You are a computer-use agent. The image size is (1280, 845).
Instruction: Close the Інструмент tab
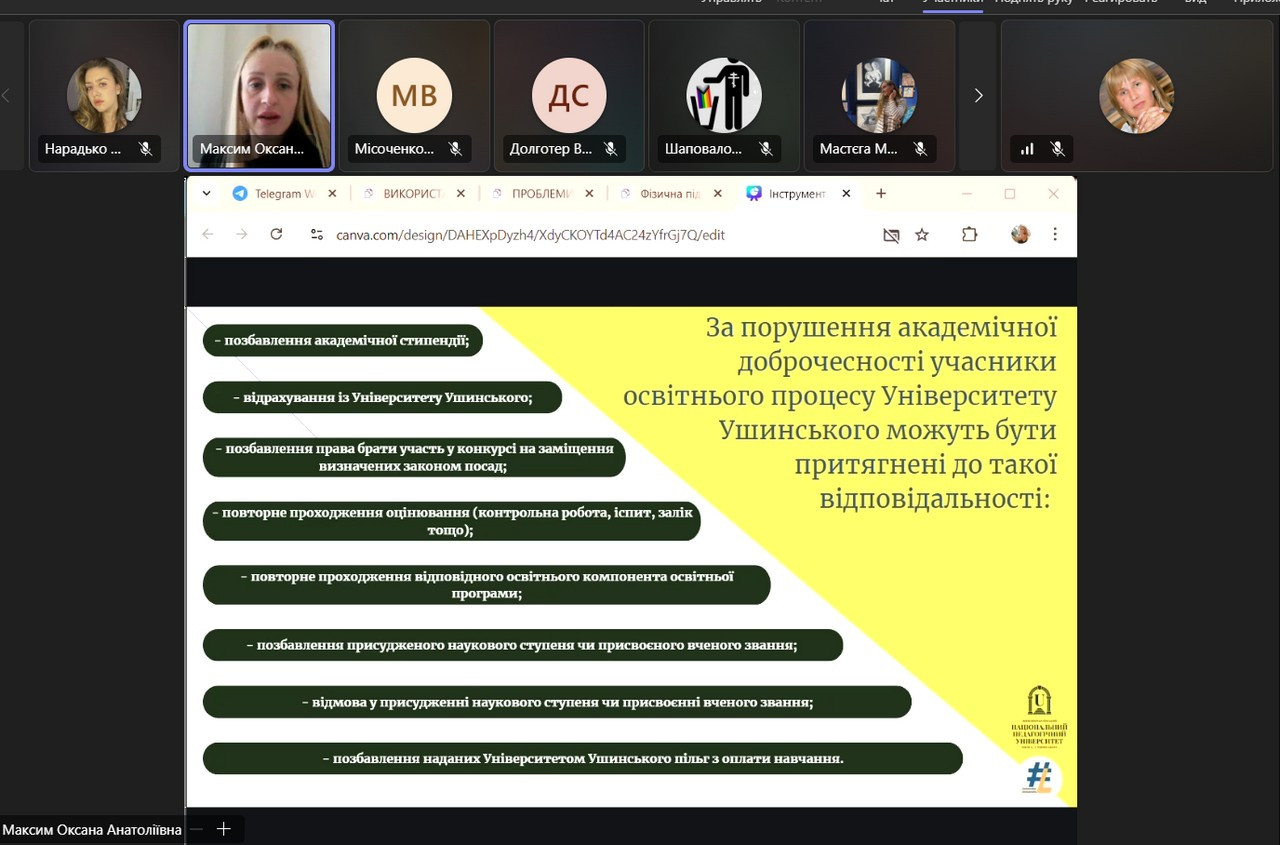click(x=846, y=194)
